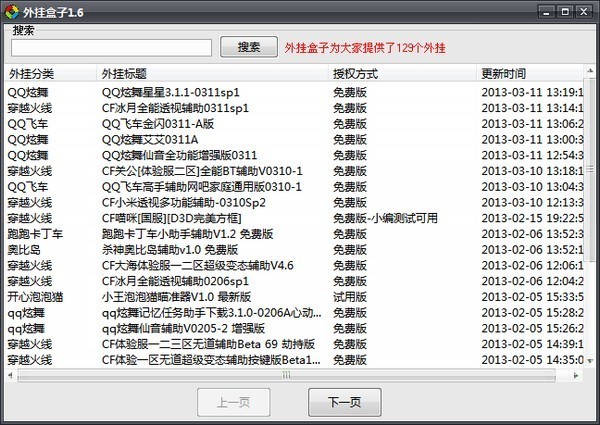Click 试用版 license cell
The height and width of the screenshot is (425, 600).
[350, 297]
